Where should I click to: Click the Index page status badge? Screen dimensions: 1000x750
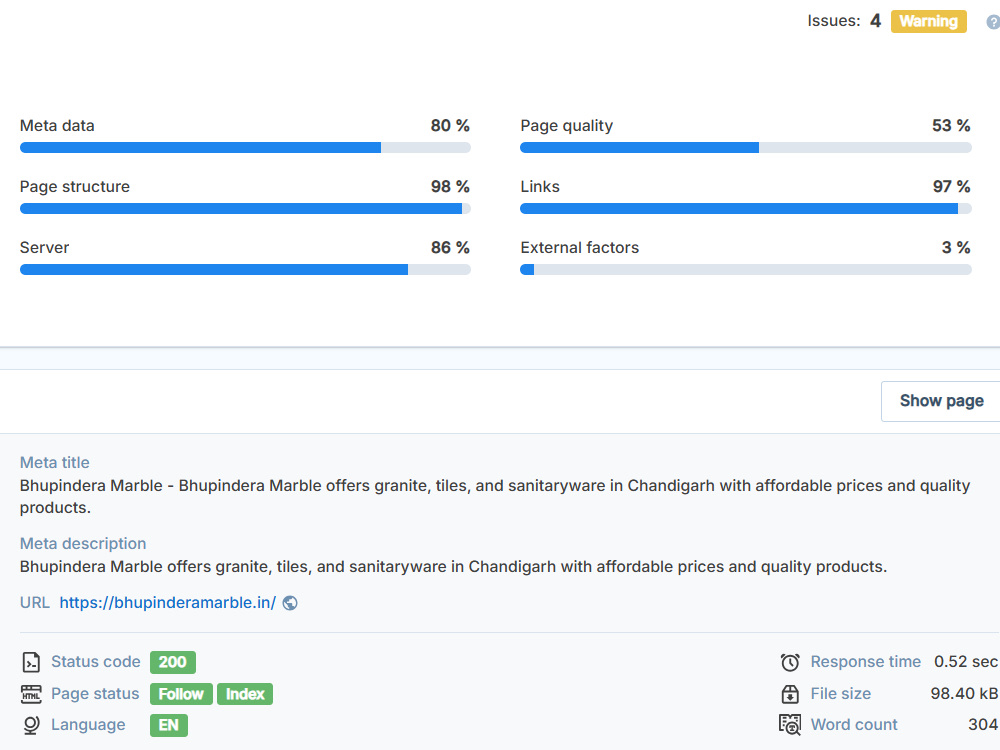[x=245, y=694]
